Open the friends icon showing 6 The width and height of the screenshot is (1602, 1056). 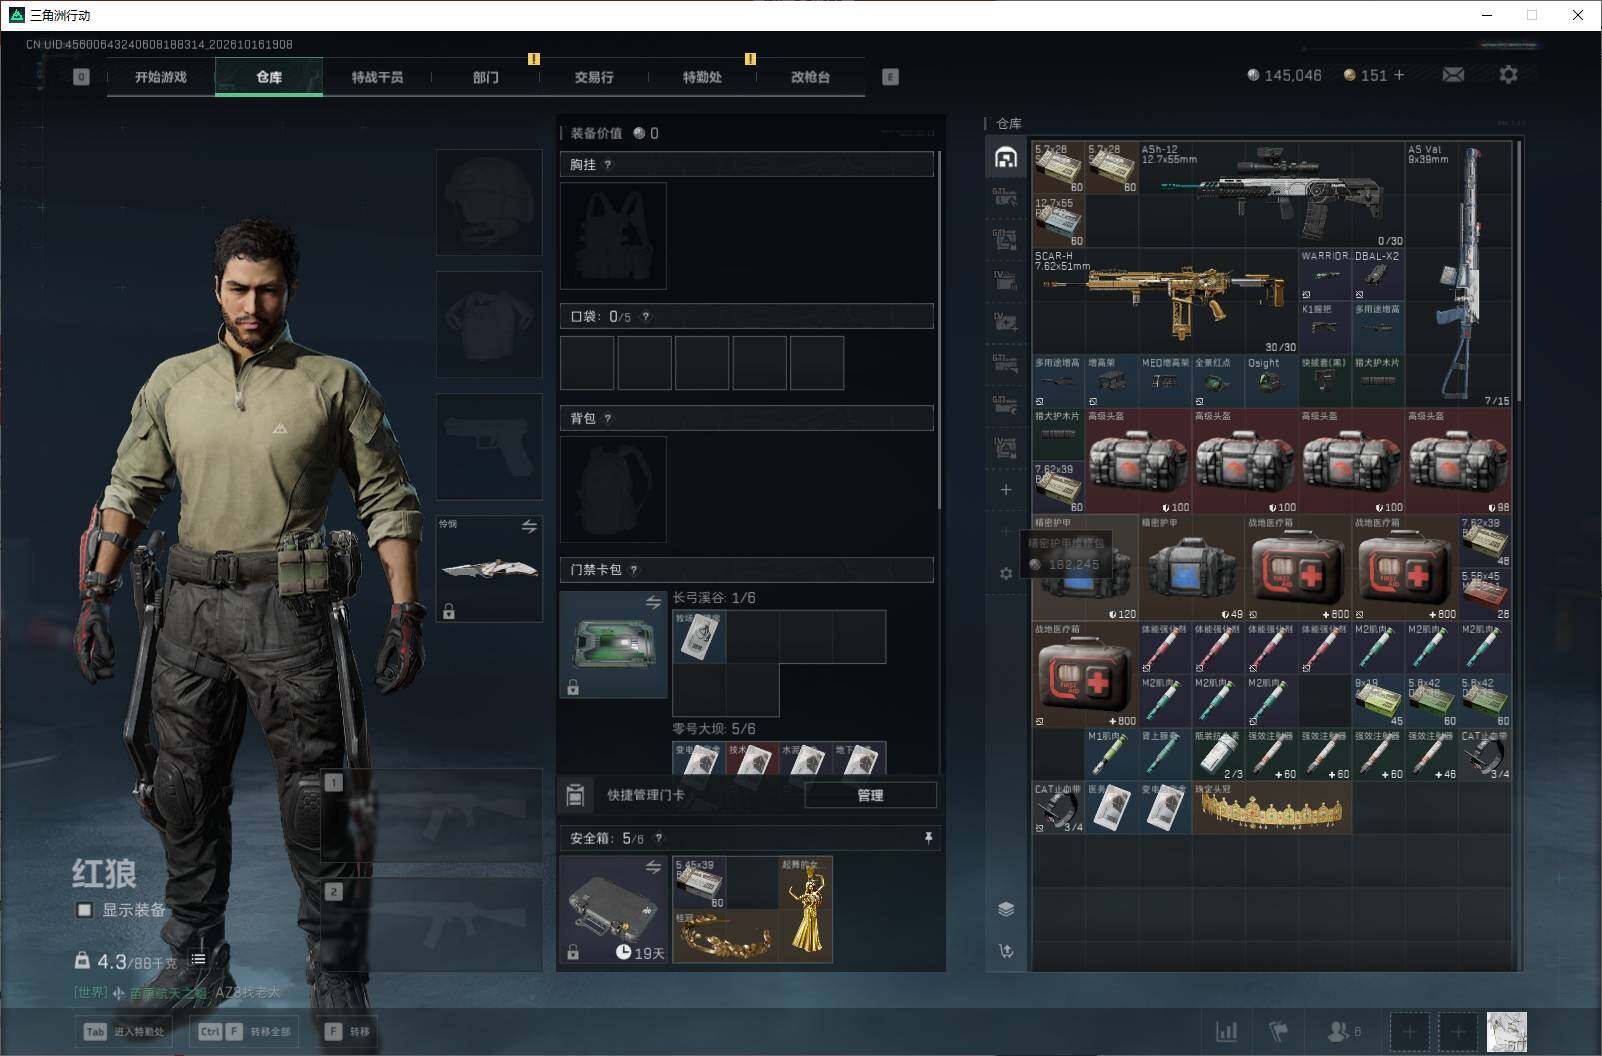[1343, 1031]
